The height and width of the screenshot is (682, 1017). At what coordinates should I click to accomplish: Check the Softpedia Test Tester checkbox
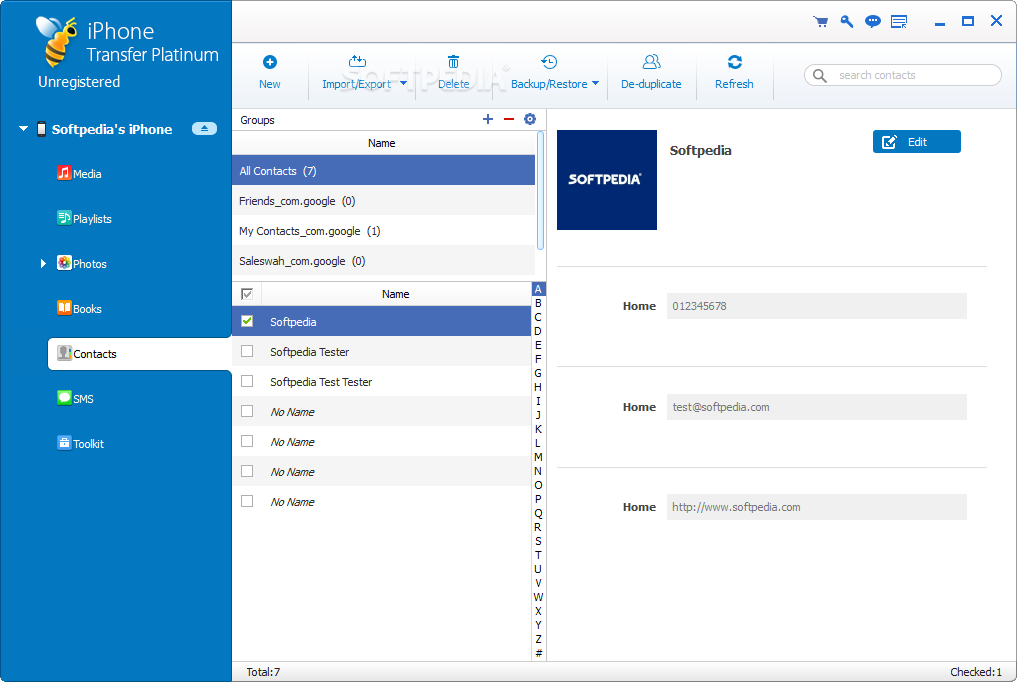pyautogui.click(x=247, y=381)
